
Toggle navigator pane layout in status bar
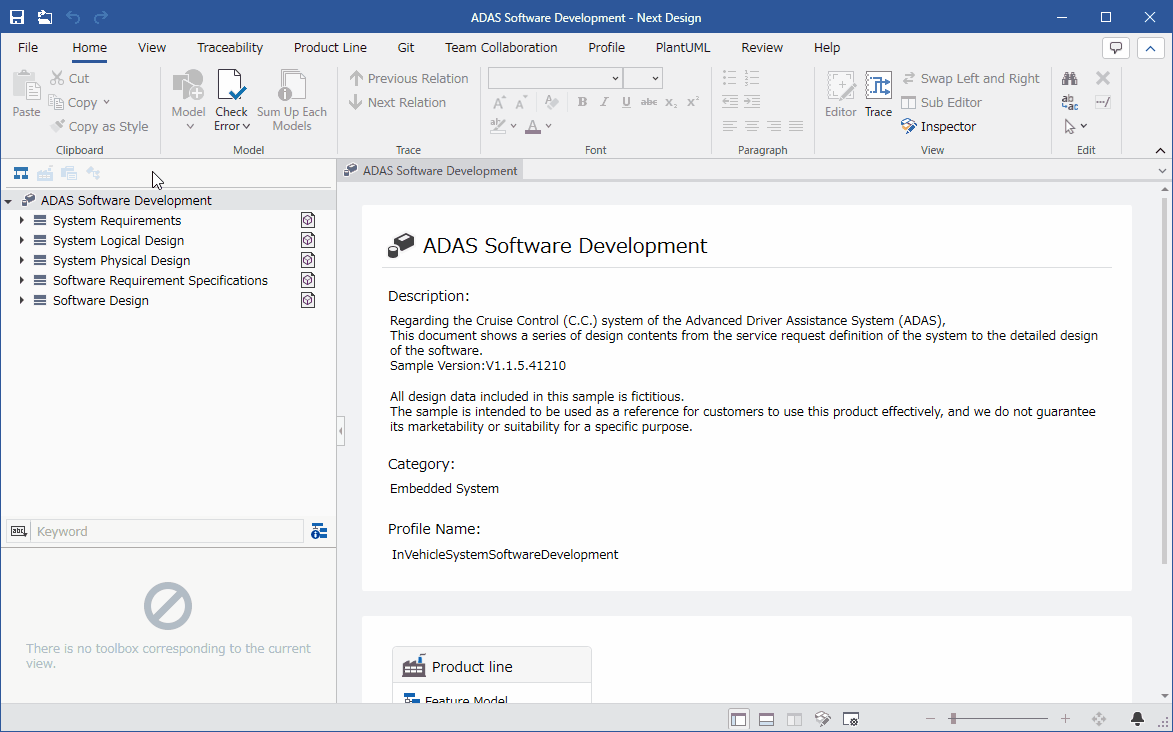[x=738, y=719]
